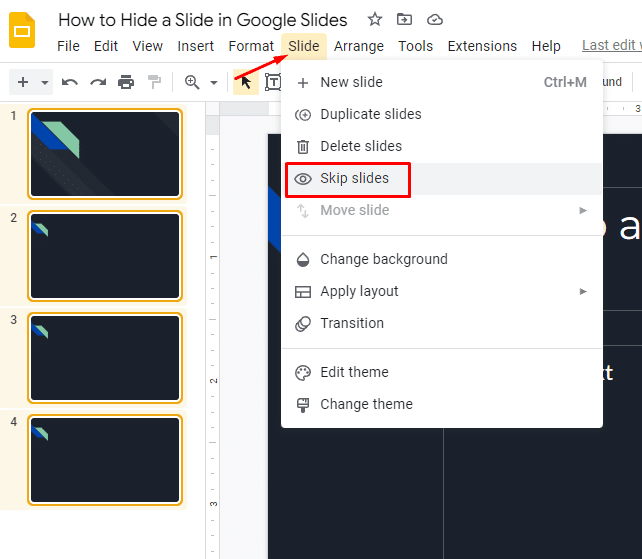
Task: Expand the Apply layout submenu arrow
Action: pos(583,292)
